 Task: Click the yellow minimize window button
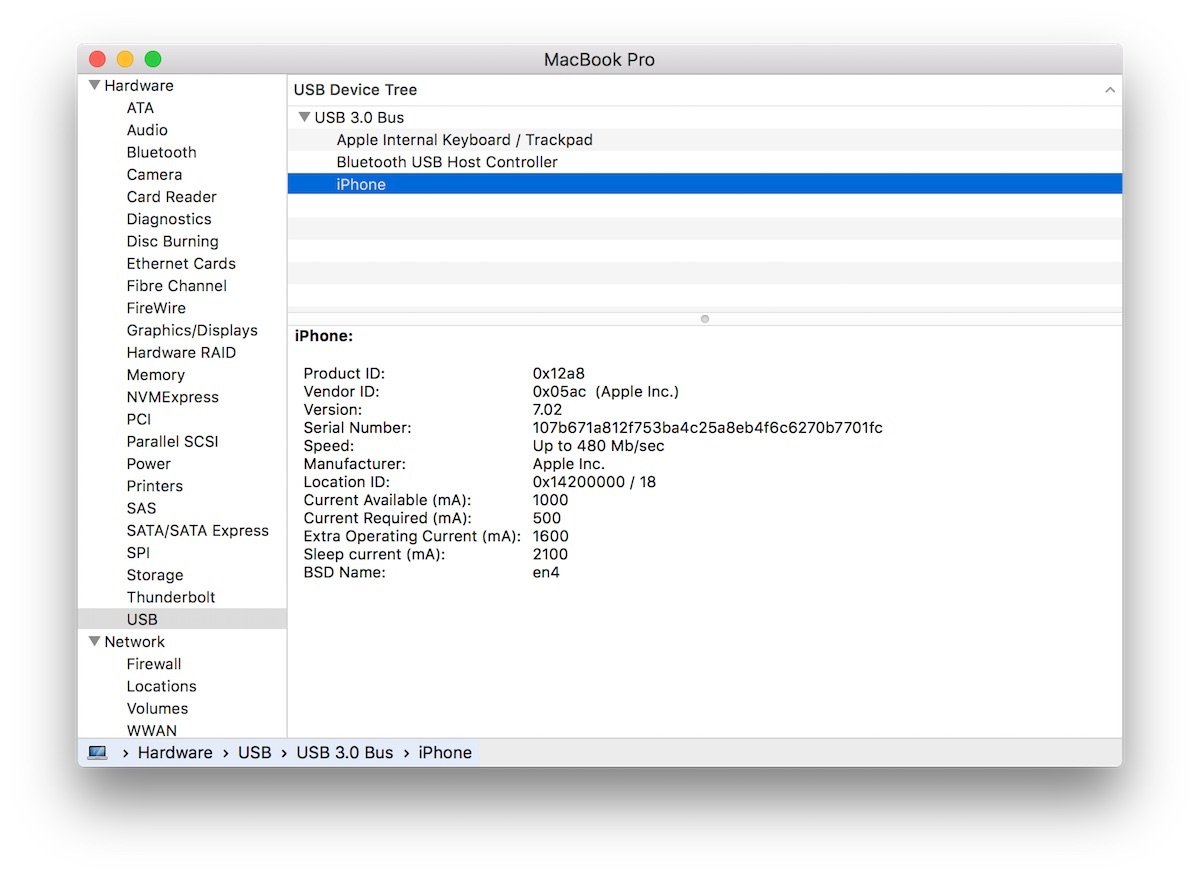[x=125, y=59]
